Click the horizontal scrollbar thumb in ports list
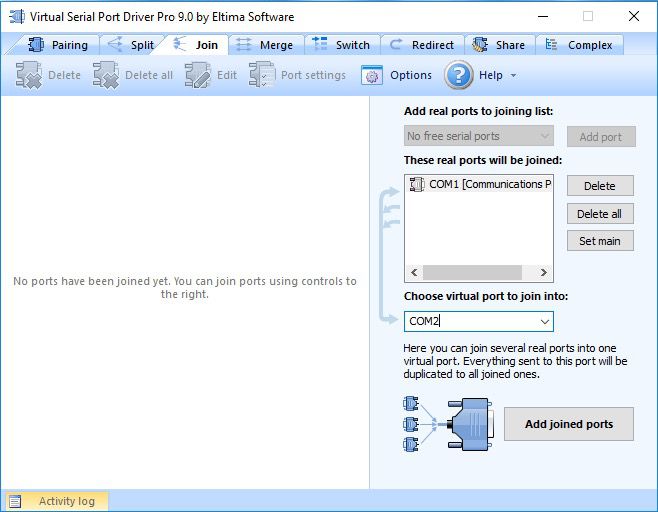Viewport: 658px width, 512px height. pyautogui.click(x=472, y=272)
